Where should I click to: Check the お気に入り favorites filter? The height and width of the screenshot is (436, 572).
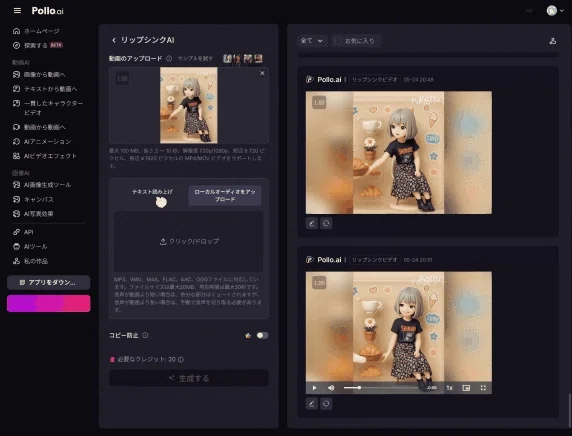(355, 41)
